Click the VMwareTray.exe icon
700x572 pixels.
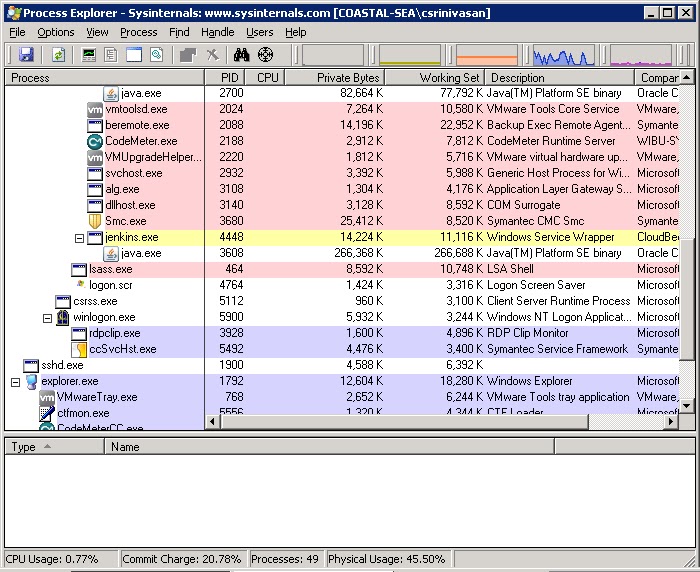point(47,397)
